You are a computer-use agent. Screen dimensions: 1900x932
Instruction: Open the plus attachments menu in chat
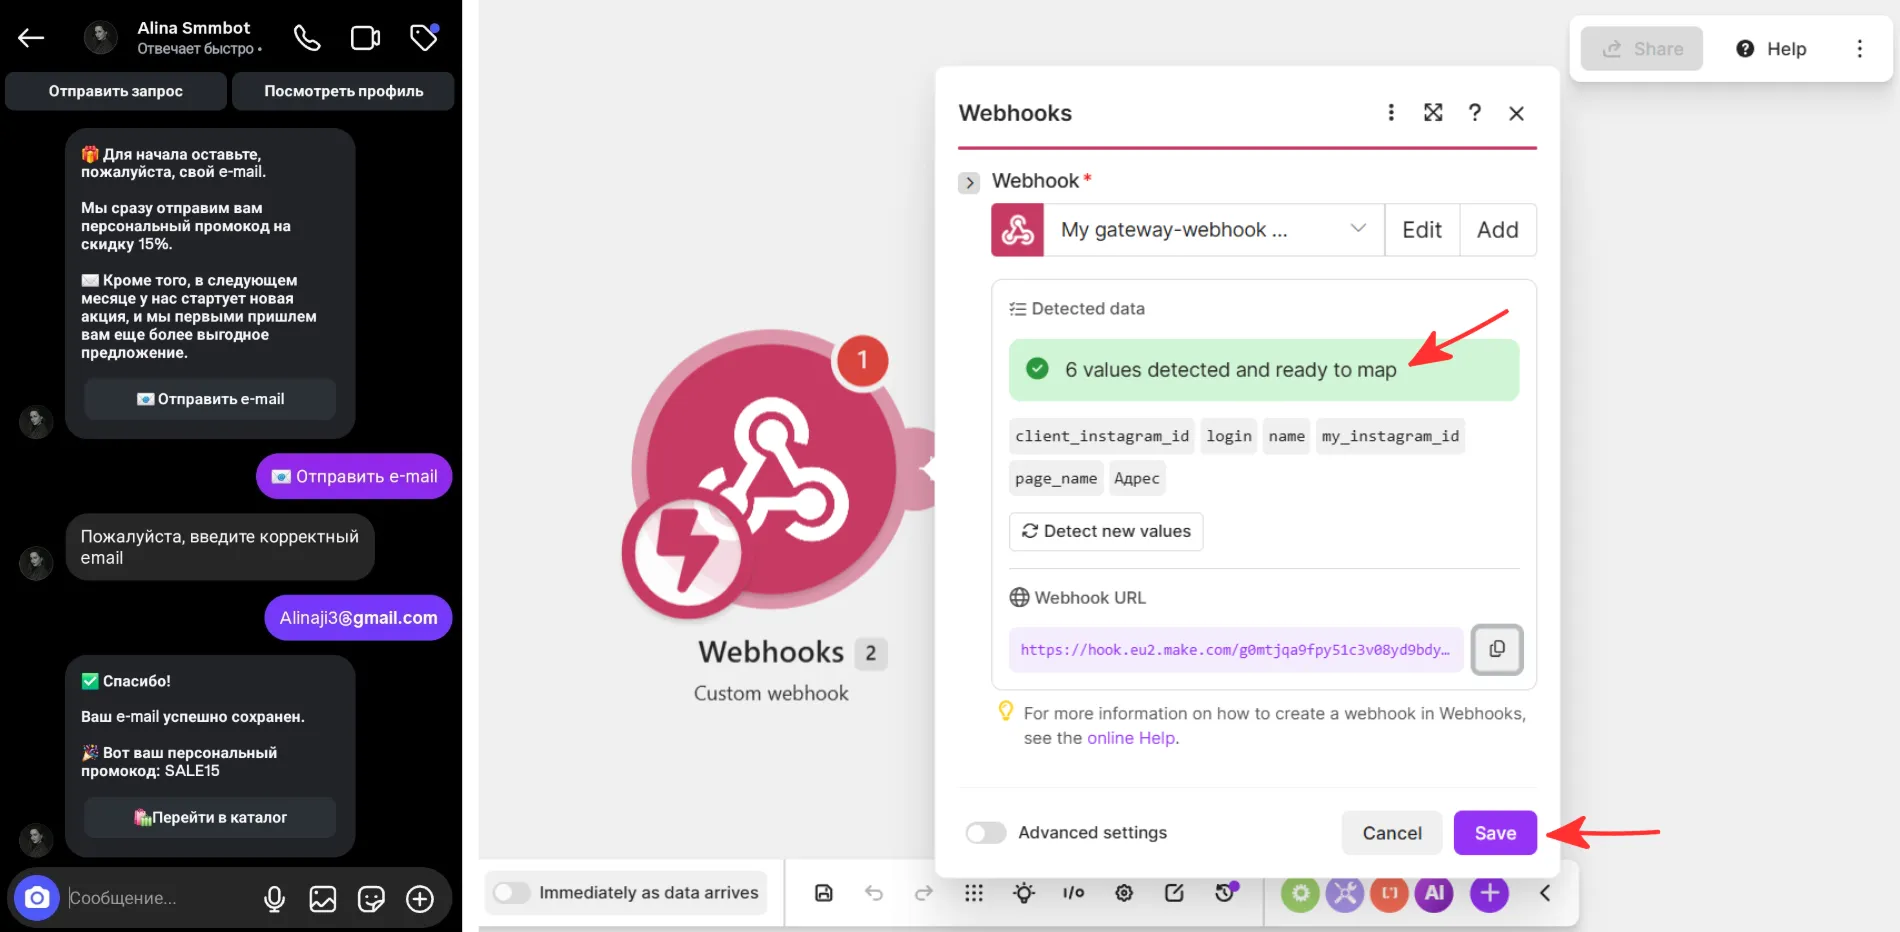point(420,899)
